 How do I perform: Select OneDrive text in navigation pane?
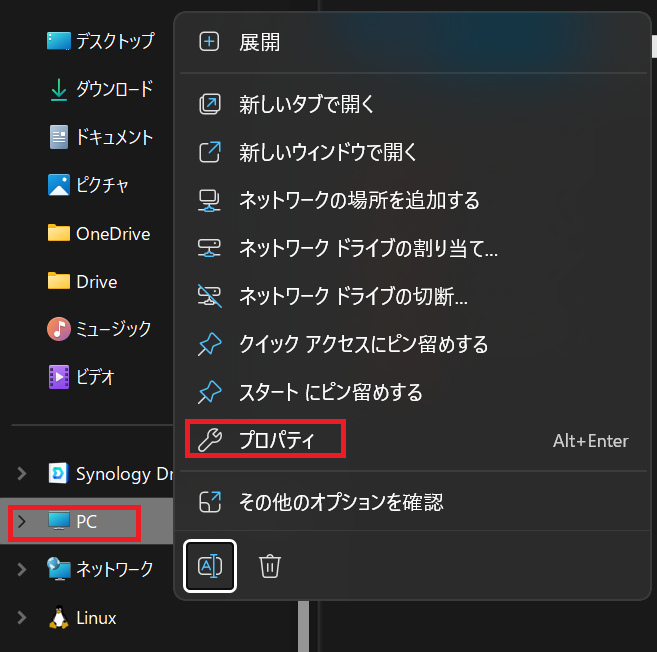(113, 234)
